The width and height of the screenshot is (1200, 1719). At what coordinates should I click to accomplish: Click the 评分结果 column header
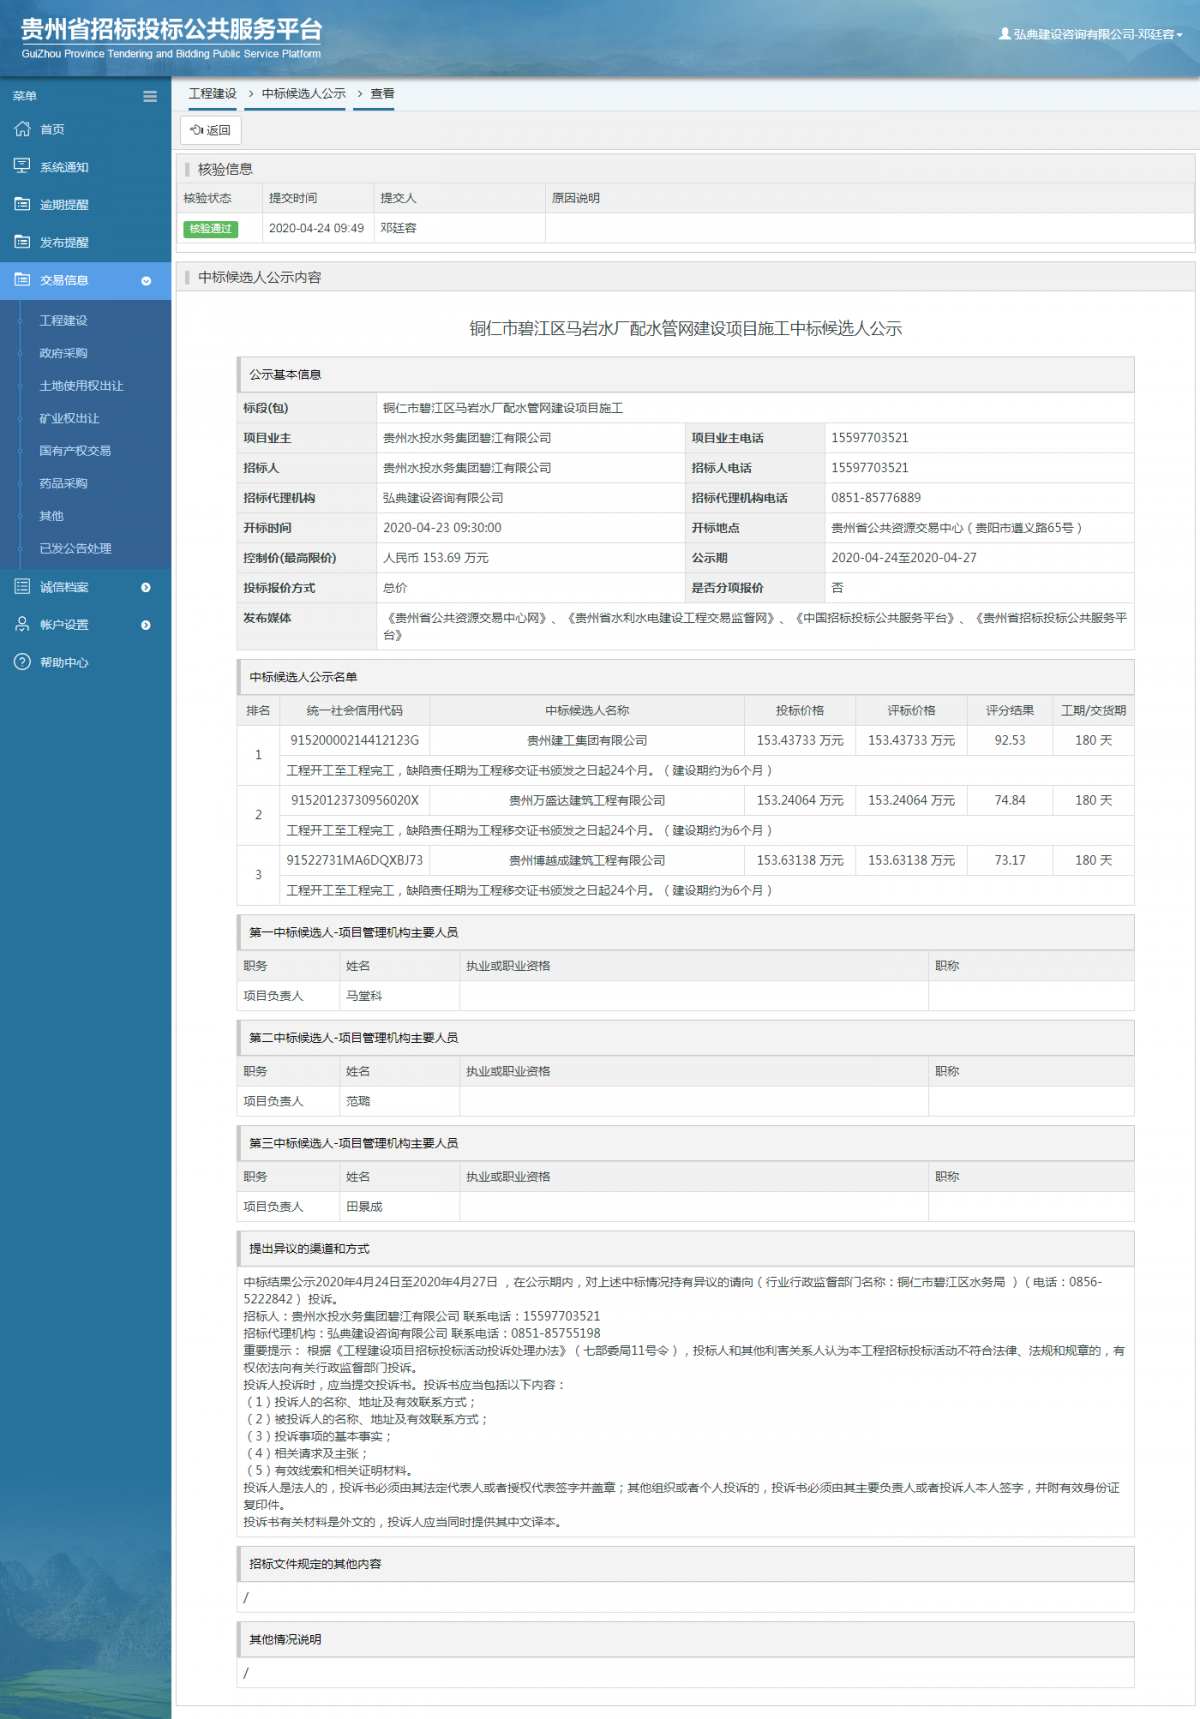pos(1010,711)
